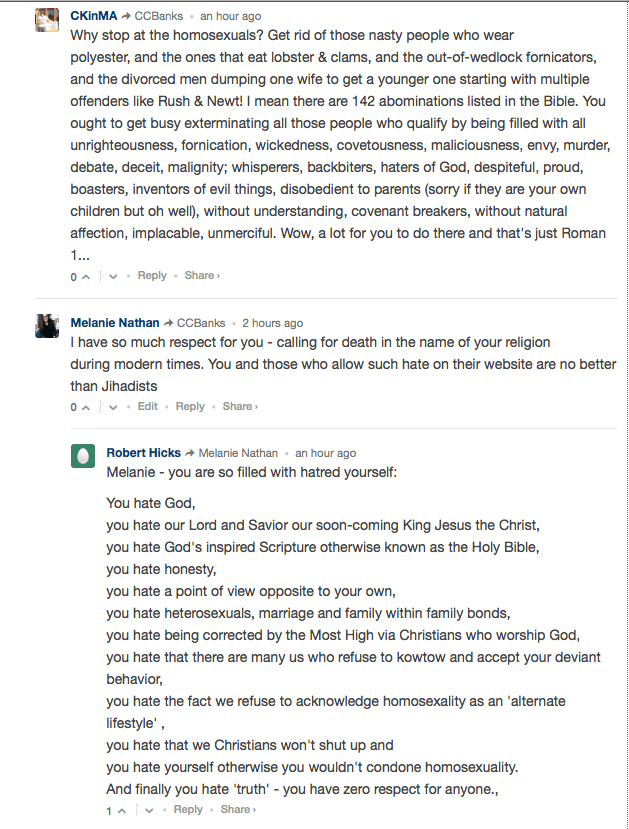Downvote Robert Hicks's comment
Image resolution: width=629 pixels, height=829 pixels.
(149, 810)
